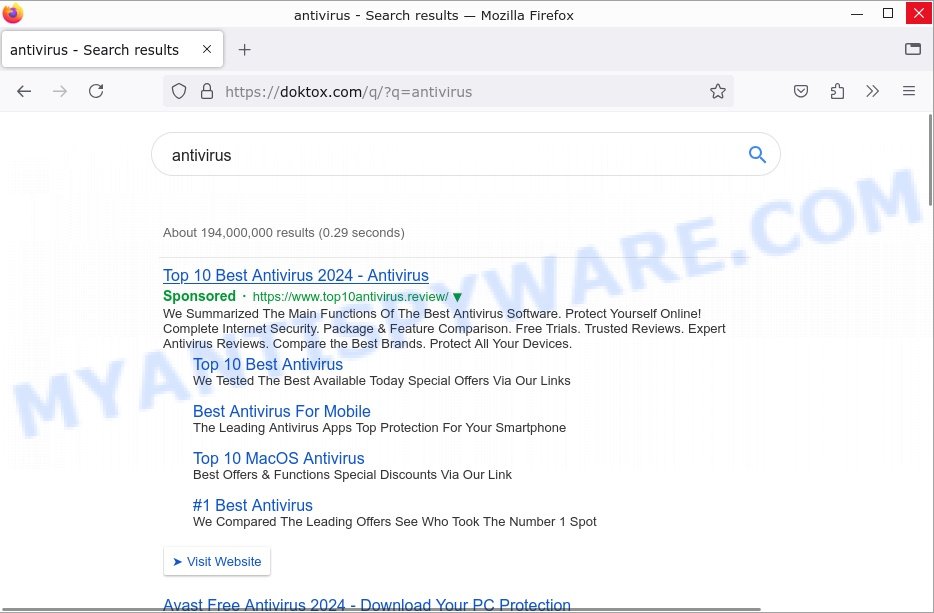Click the About 194,000,000 results text

pyautogui.click(x=284, y=232)
